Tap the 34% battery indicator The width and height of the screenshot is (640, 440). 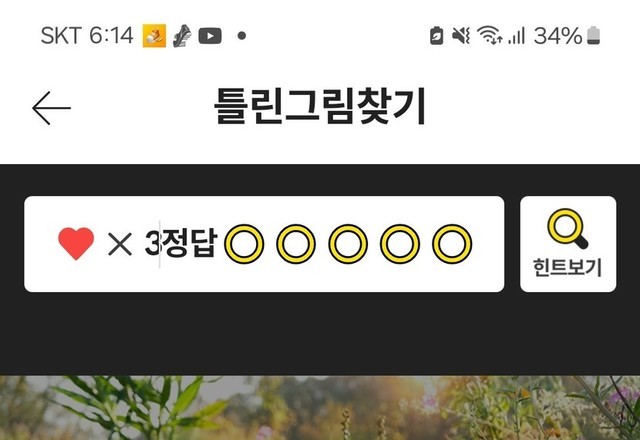coord(567,36)
